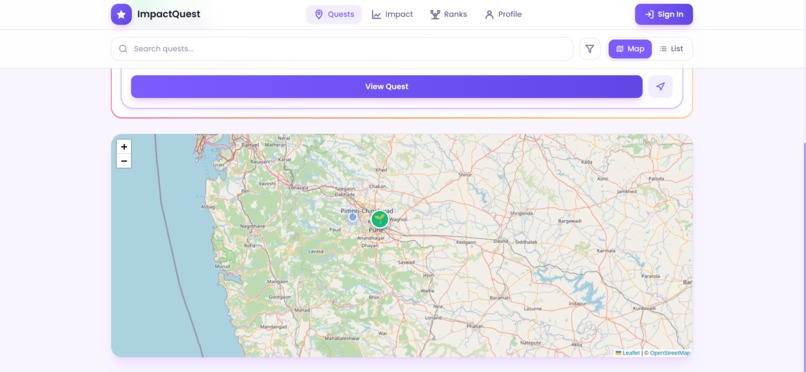Zoom in the map with plus button

tap(124, 147)
